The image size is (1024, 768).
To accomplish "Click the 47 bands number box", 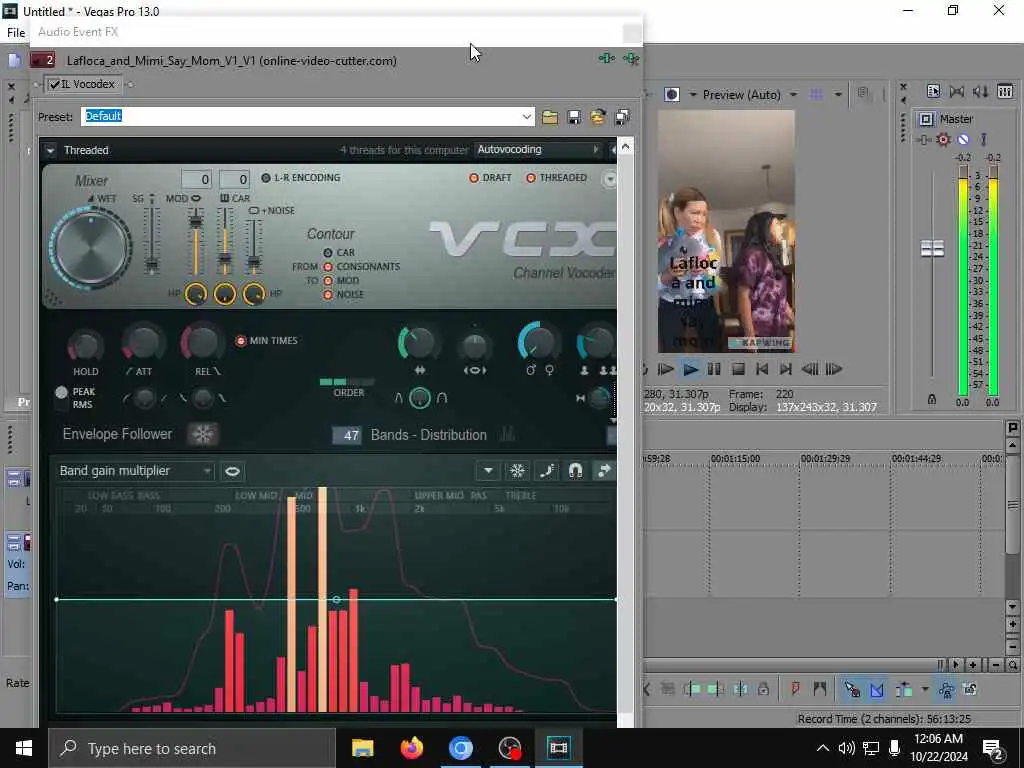I will (347, 435).
